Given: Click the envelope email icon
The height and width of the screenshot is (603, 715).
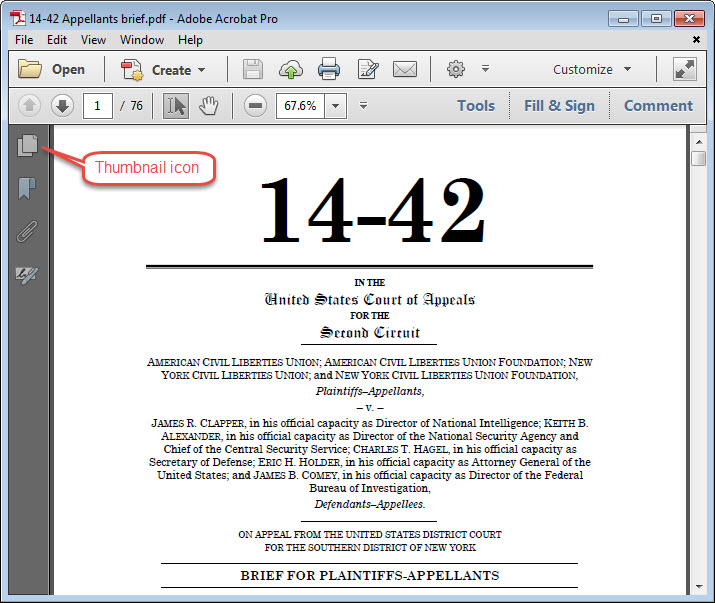Looking at the screenshot, I should pyautogui.click(x=405, y=69).
